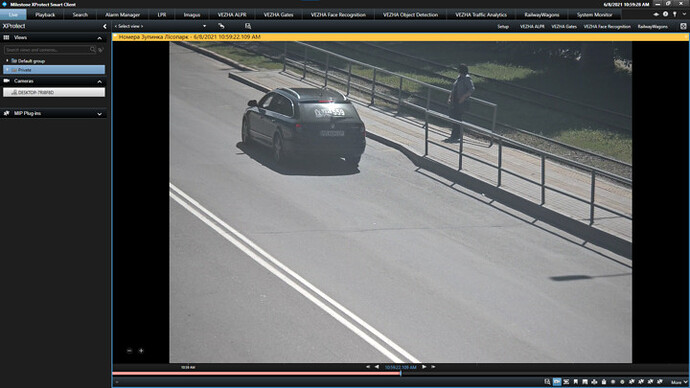Click VEZHA Face Recognition toolbar link
This screenshot has width=690, height=388.
point(607,26)
